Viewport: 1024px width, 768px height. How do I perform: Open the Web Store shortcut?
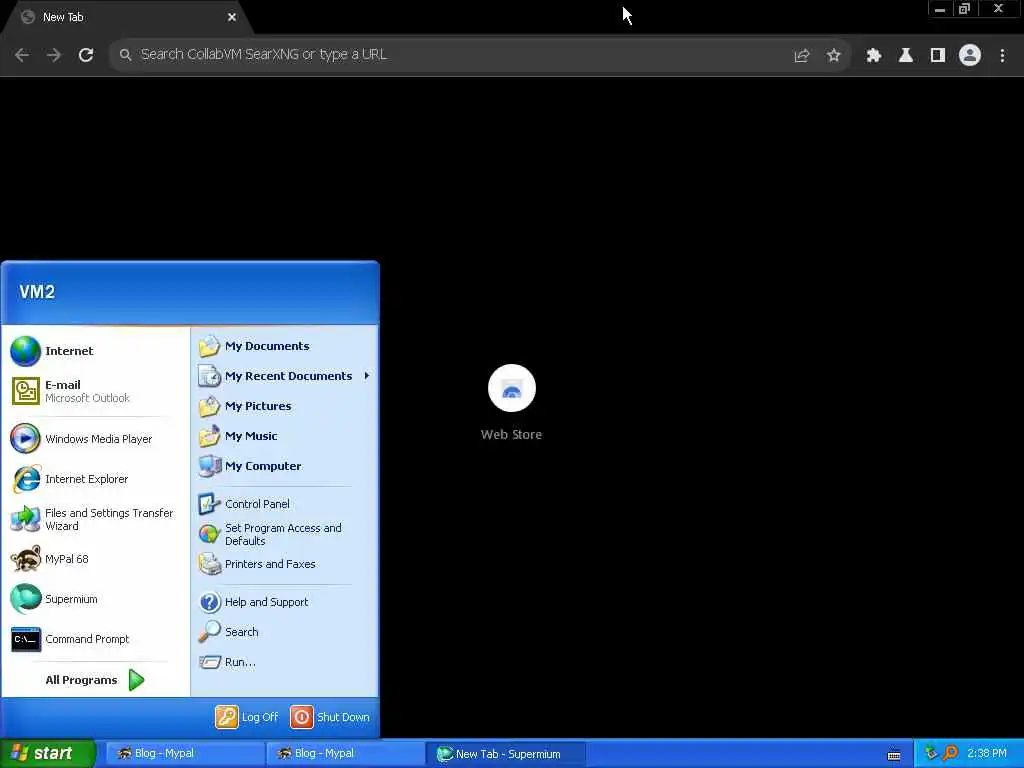click(x=511, y=402)
